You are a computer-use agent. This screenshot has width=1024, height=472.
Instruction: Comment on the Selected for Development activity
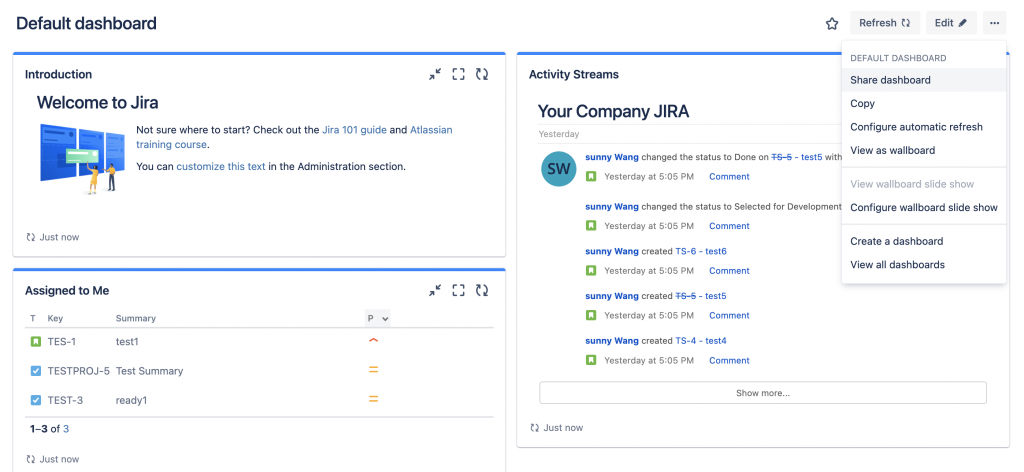(x=729, y=226)
